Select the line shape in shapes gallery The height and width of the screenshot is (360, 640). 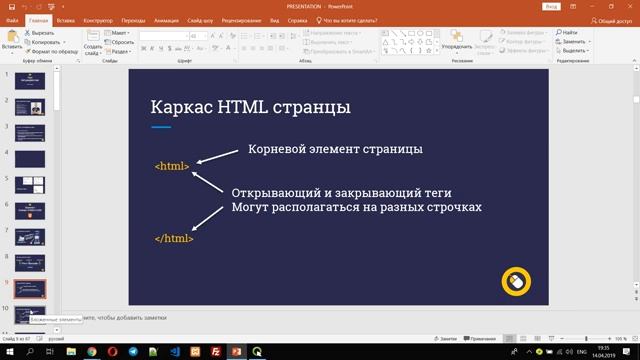(394, 33)
